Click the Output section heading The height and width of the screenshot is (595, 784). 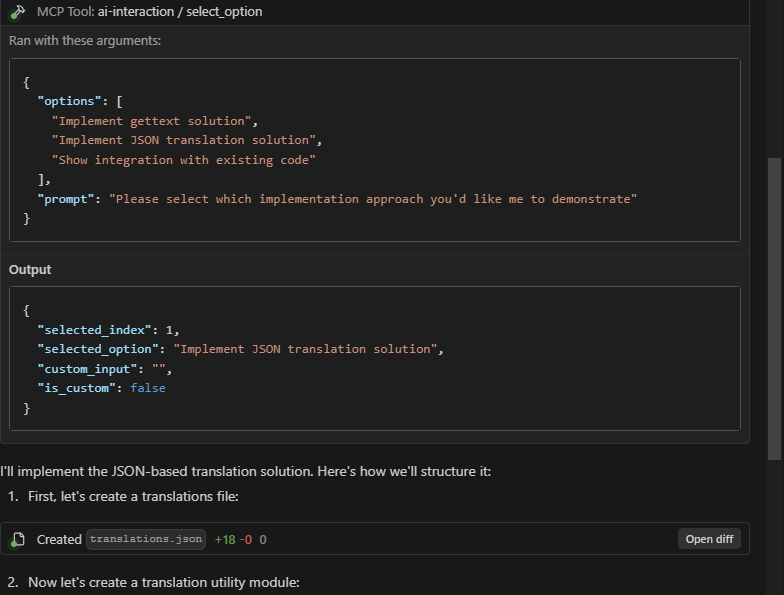pyautogui.click(x=30, y=270)
